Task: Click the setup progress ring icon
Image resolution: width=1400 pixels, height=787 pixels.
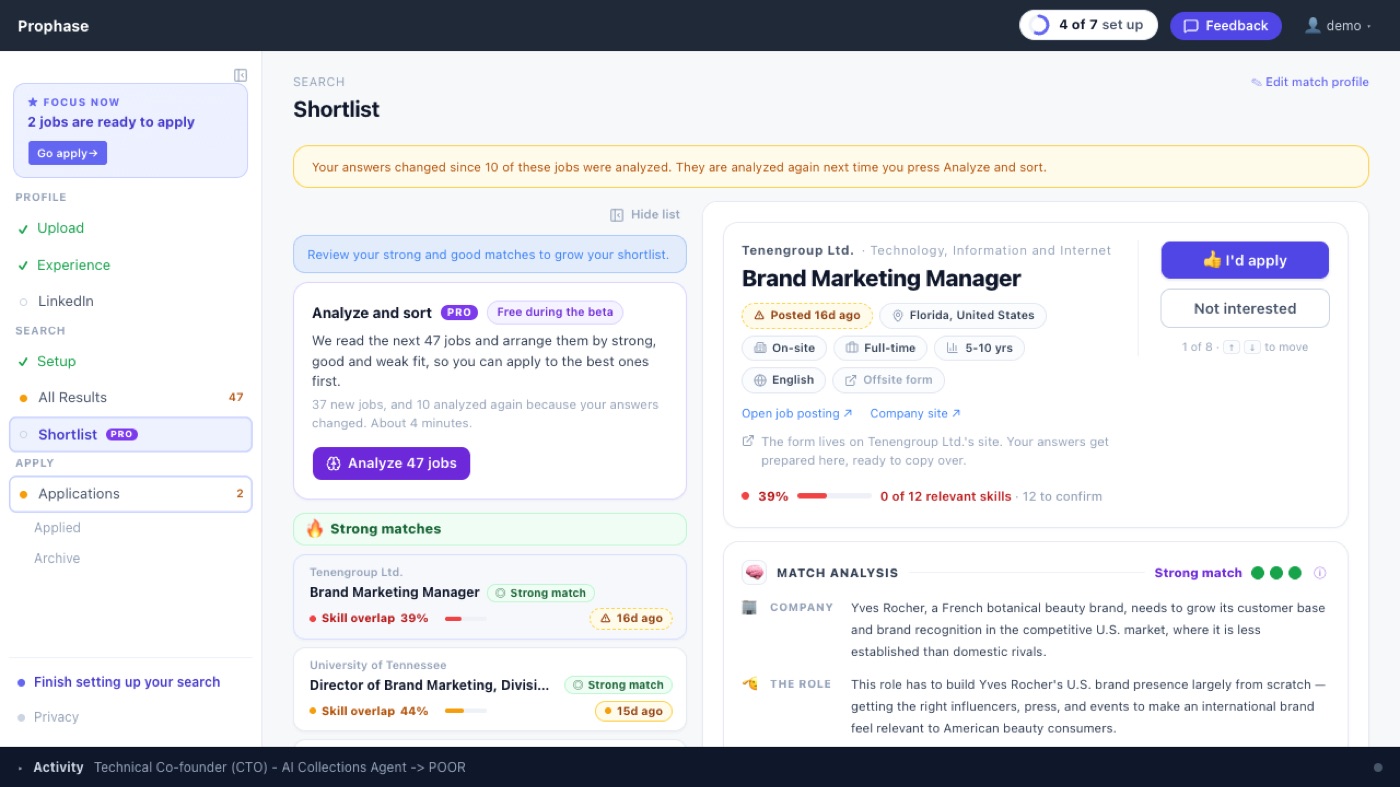Action: (1040, 25)
